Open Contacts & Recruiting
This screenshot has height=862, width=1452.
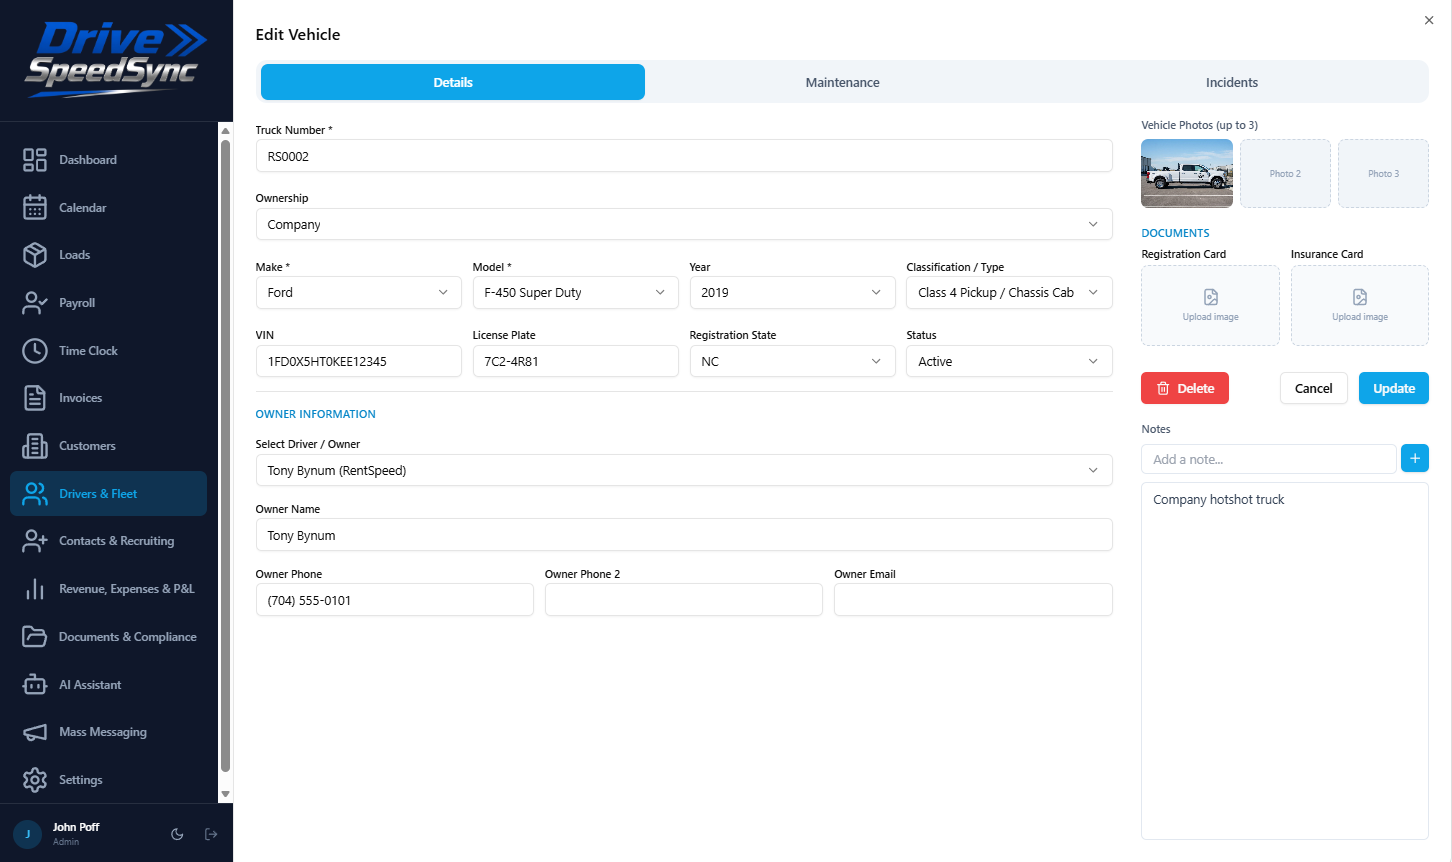[108, 541]
